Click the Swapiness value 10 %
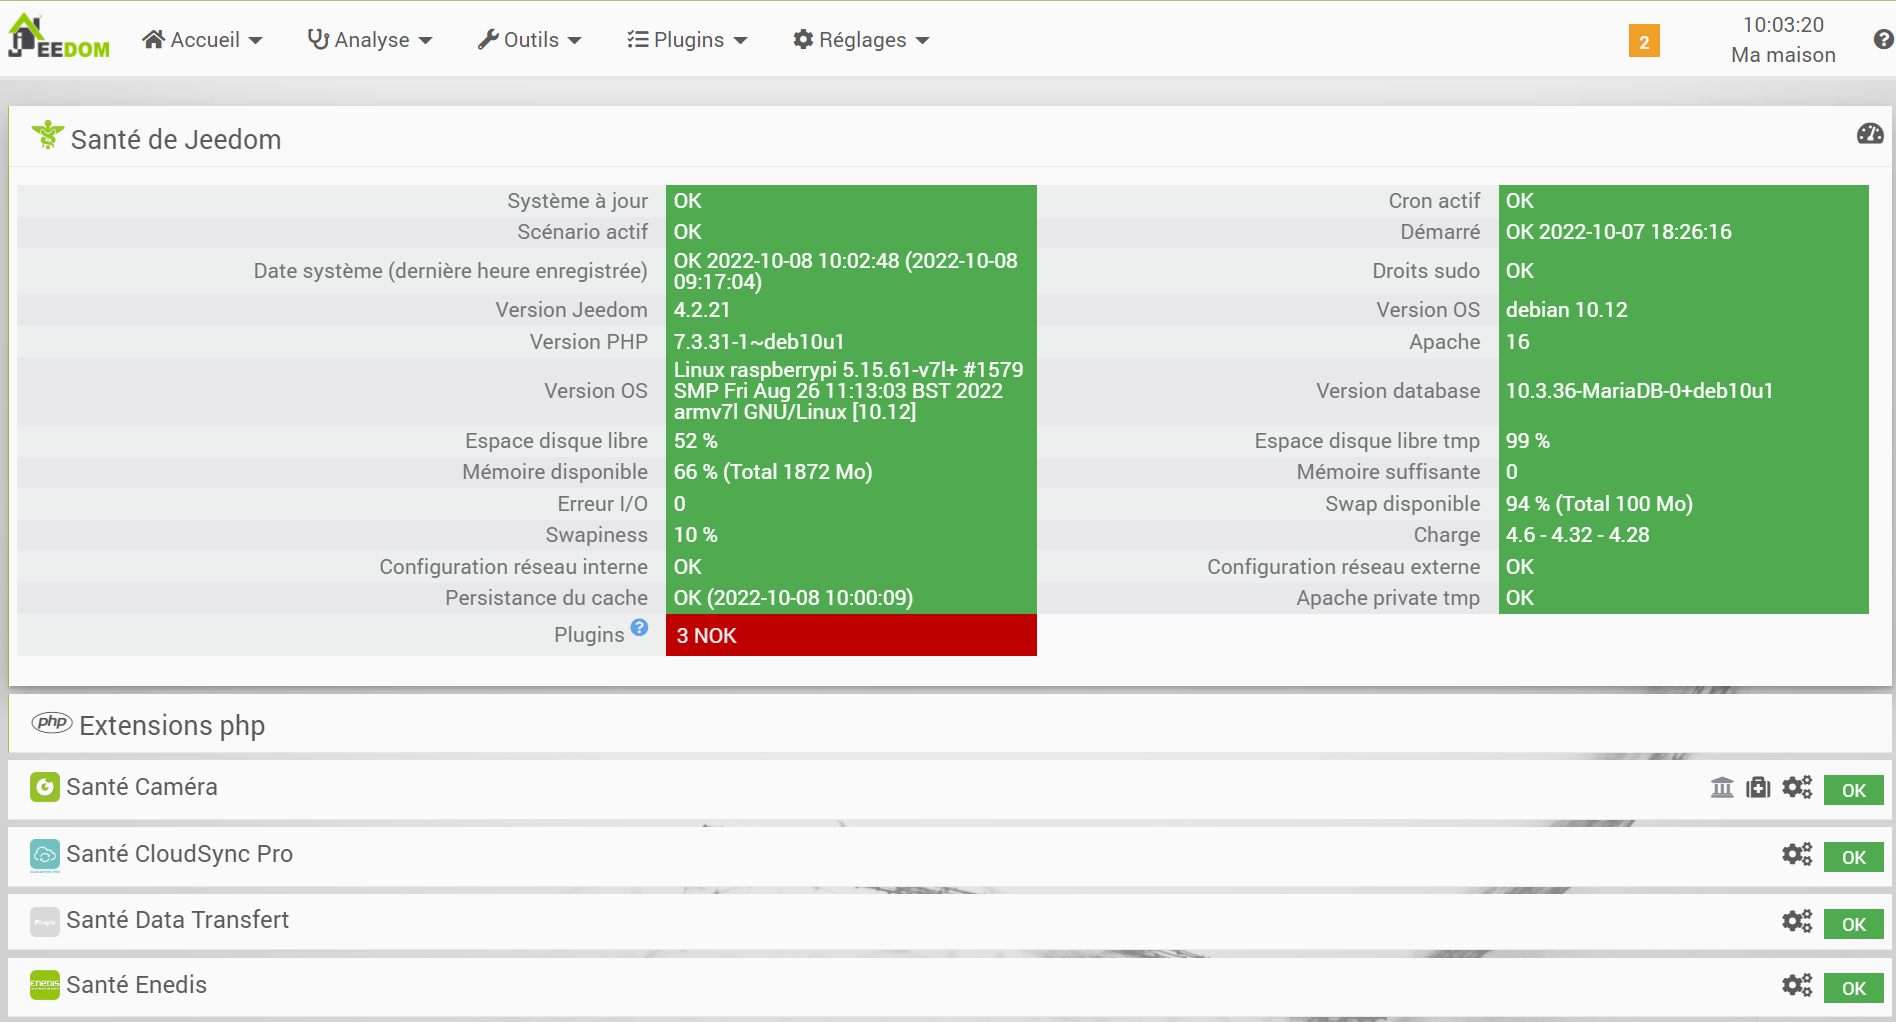The height and width of the screenshot is (1022, 1896). (695, 535)
